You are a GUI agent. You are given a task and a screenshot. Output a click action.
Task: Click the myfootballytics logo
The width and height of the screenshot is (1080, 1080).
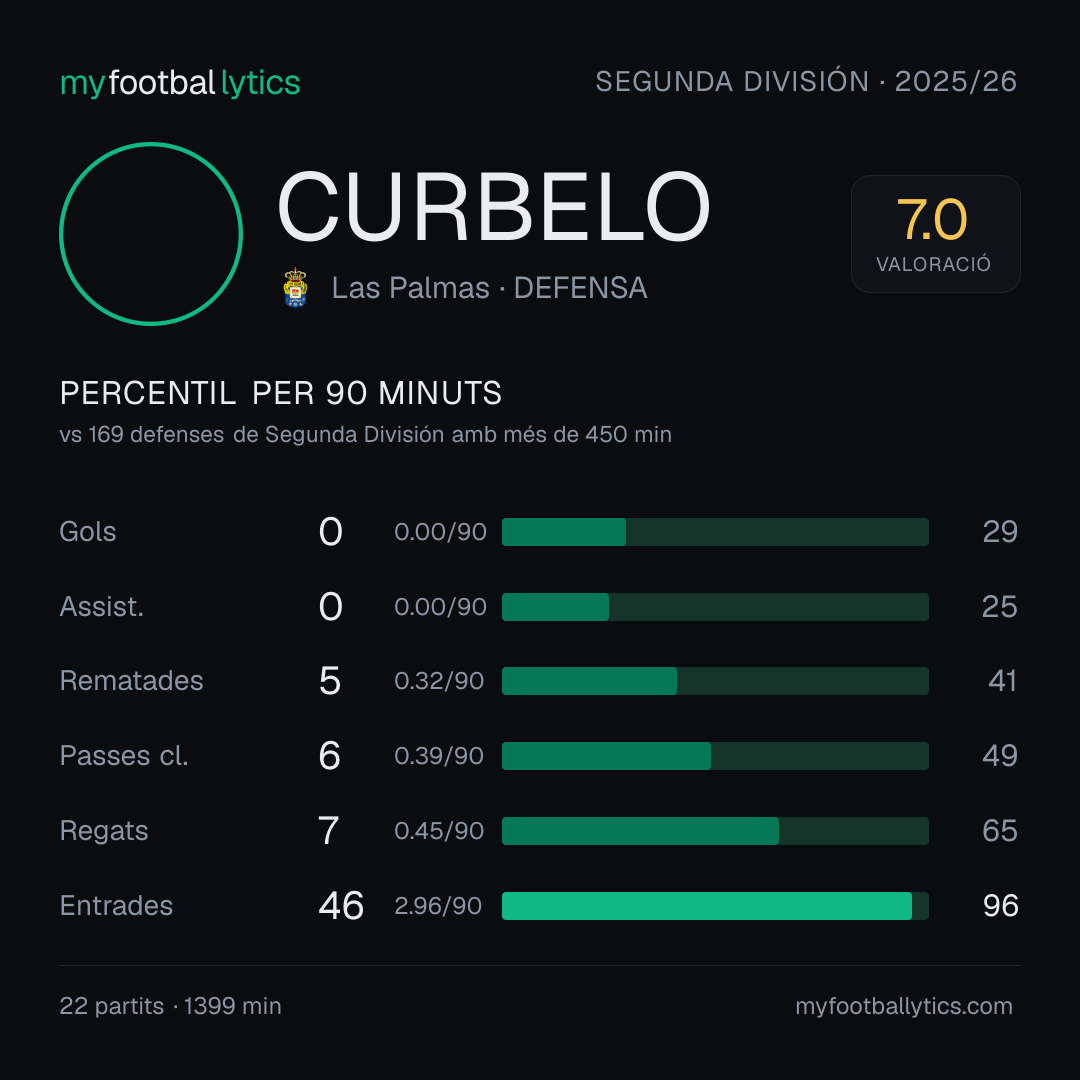(180, 83)
